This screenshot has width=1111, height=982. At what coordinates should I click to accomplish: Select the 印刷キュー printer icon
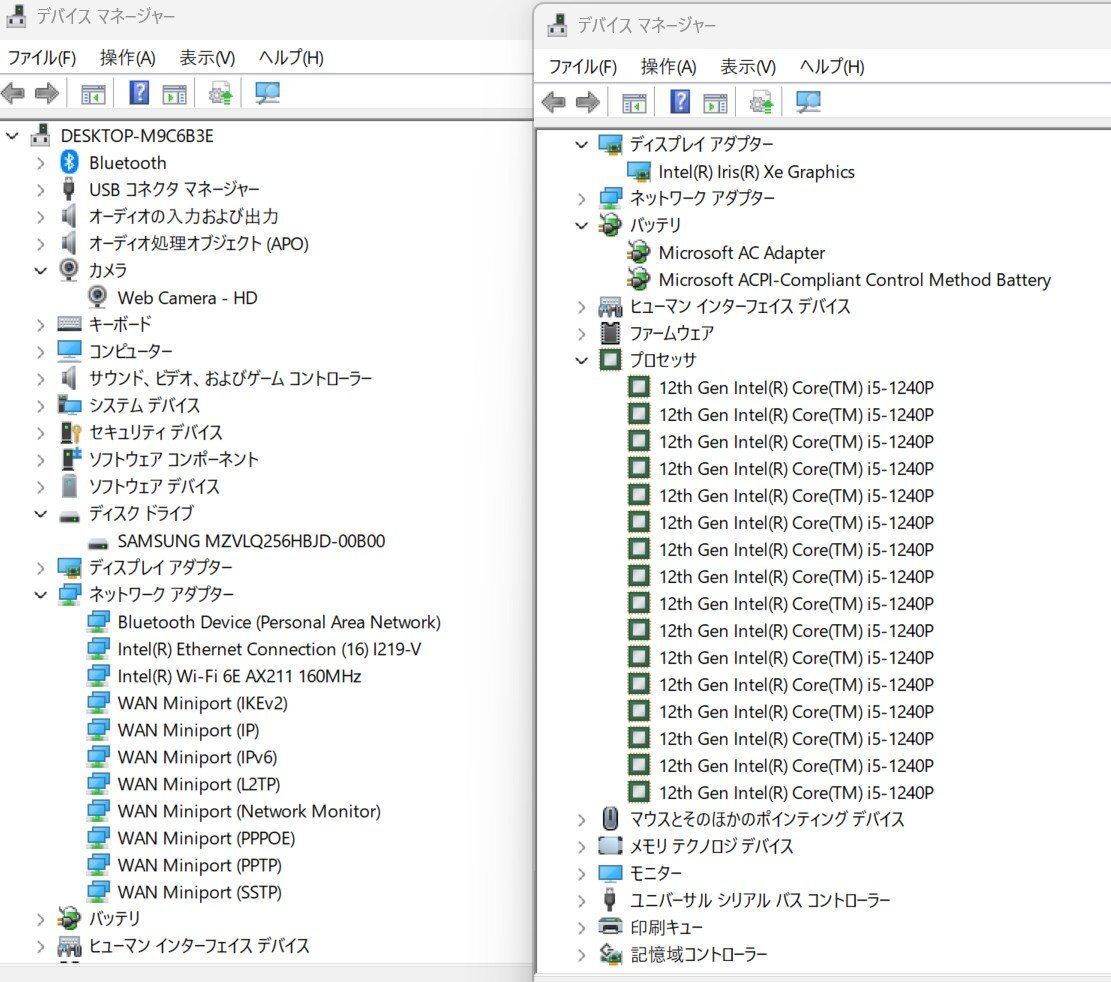[610, 926]
